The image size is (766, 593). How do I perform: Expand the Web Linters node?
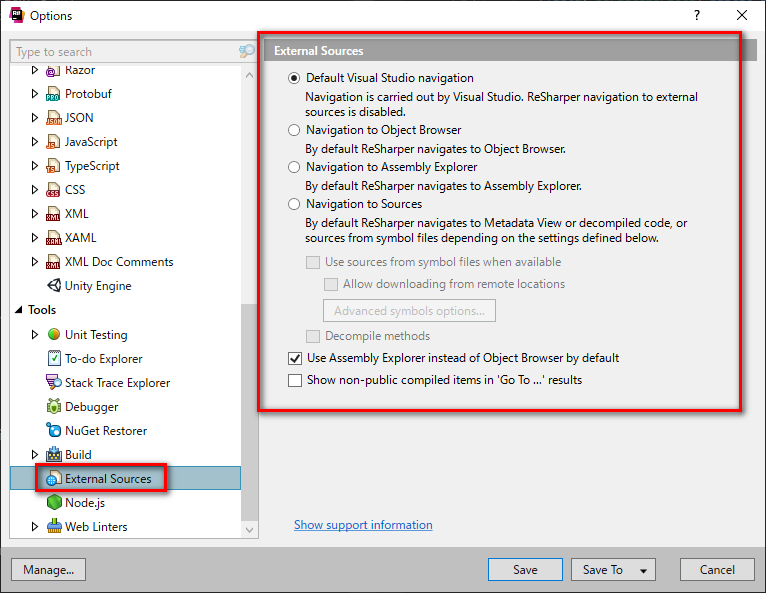[34, 526]
